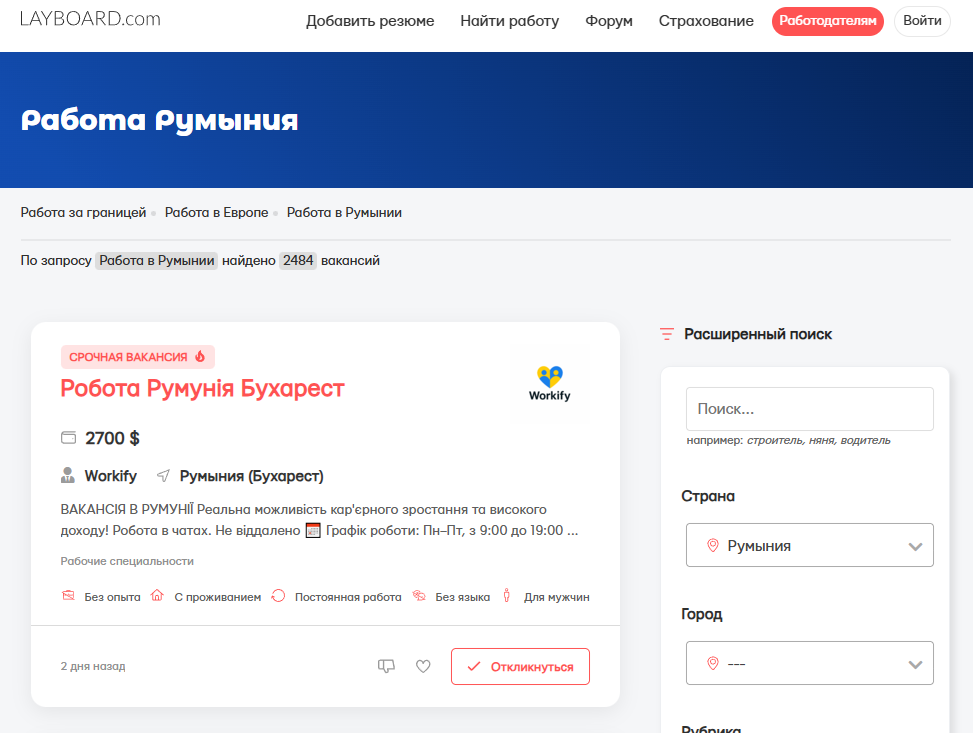Open Робота Румунія Бухарест vacancy title

pos(202,389)
